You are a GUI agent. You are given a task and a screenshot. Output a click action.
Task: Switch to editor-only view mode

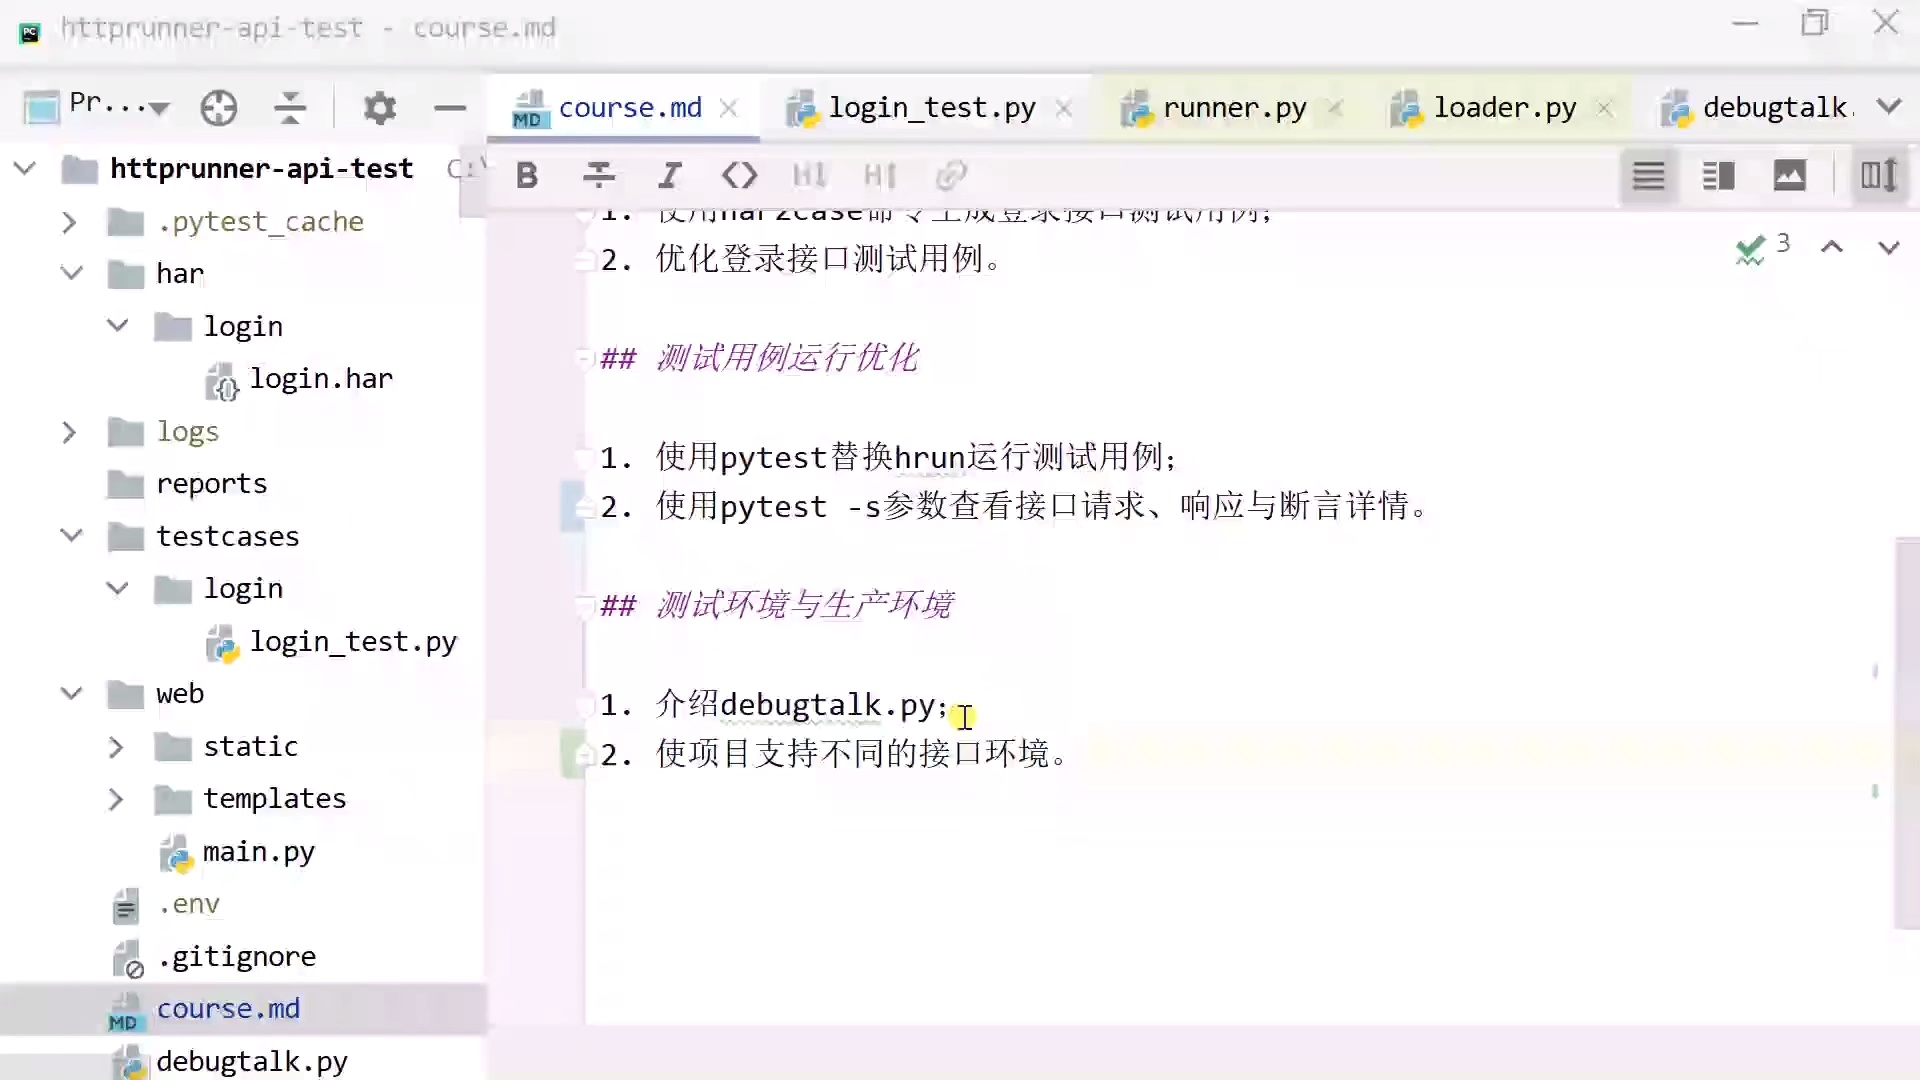click(1648, 176)
